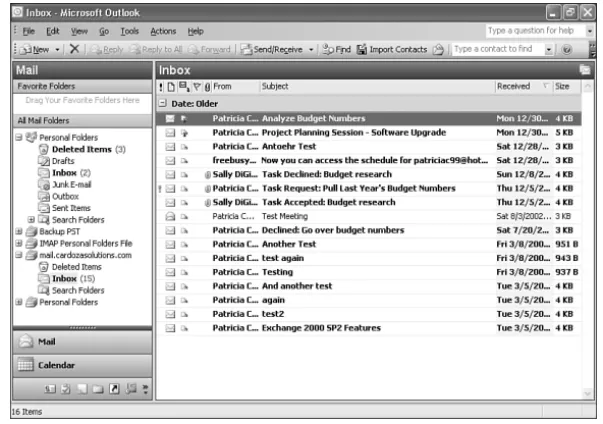Open the Exchange 2000 SP2 Features message
This screenshot has height=424, width=603.
tap(368, 328)
